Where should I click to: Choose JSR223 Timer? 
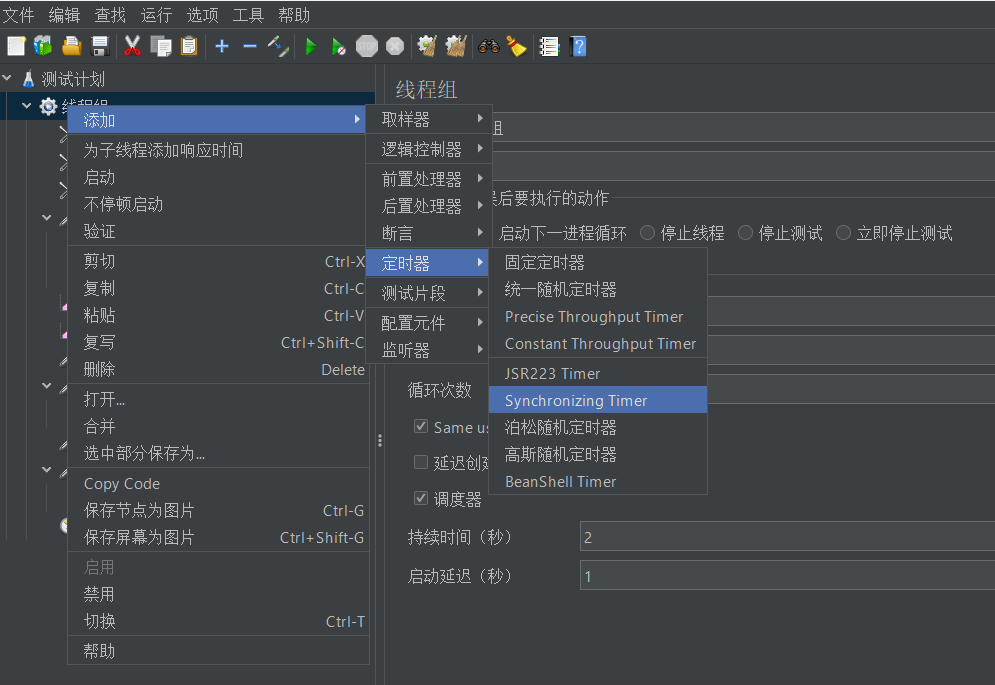[598, 373]
